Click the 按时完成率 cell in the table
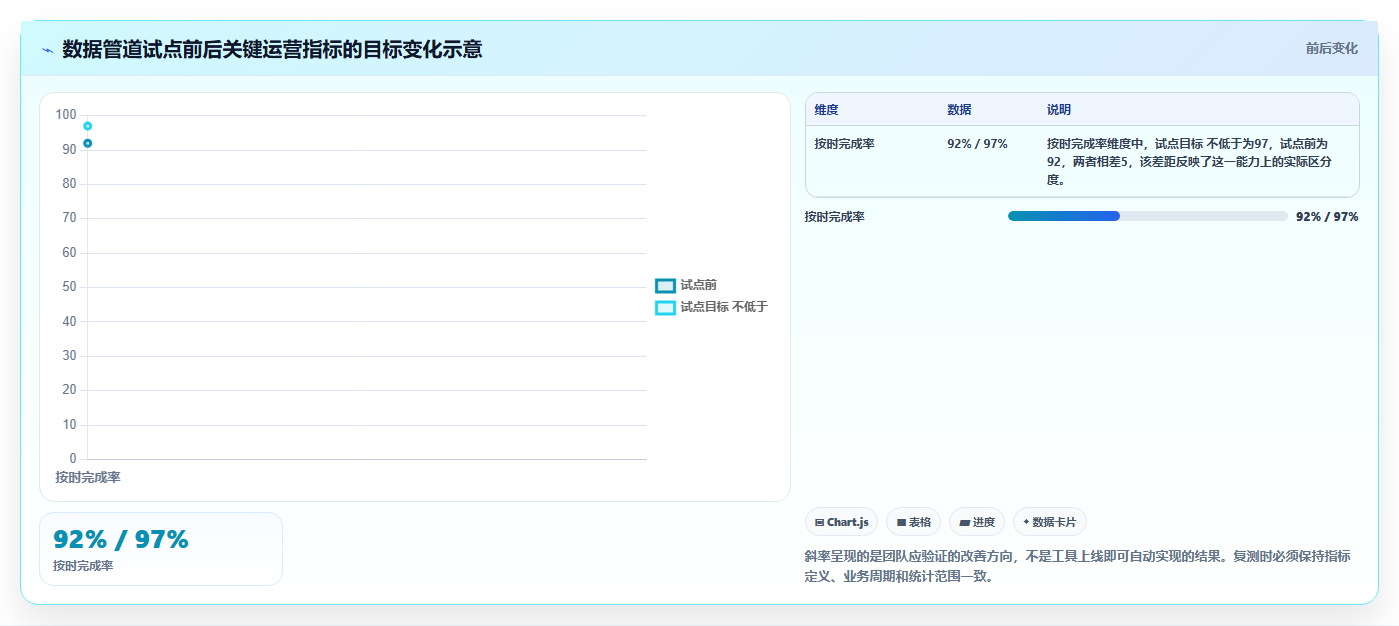Screen dimensions: 1399x626 844,144
